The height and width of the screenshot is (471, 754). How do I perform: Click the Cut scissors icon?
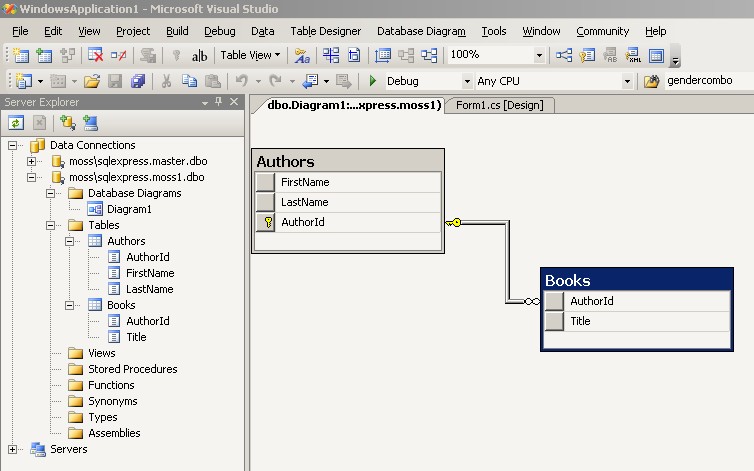[x=166, y=81]
